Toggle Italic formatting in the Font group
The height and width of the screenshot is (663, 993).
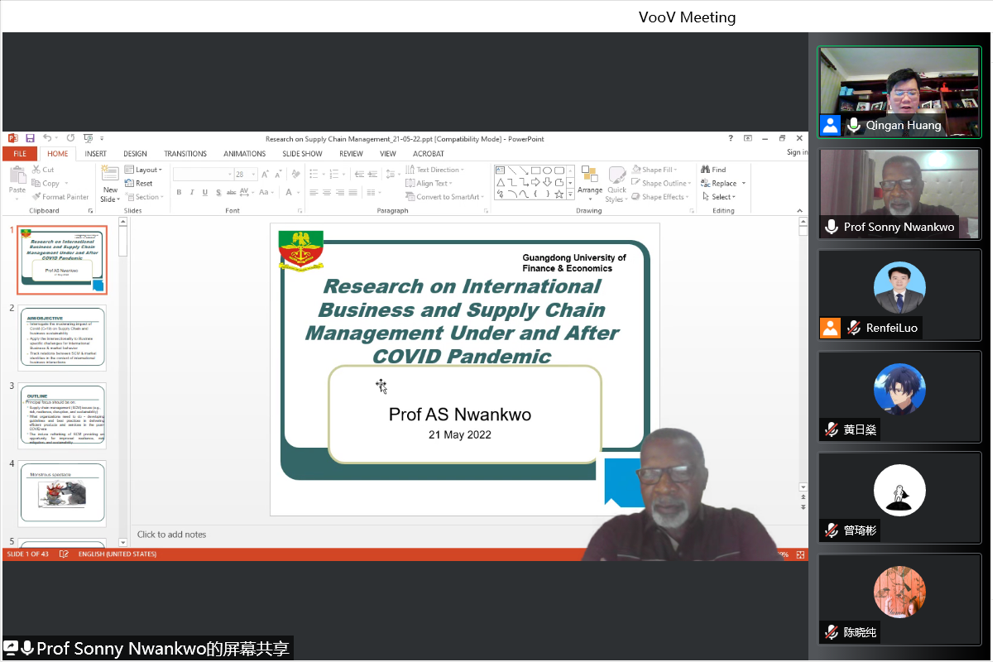pyautogui.click(x=192, y=193)
